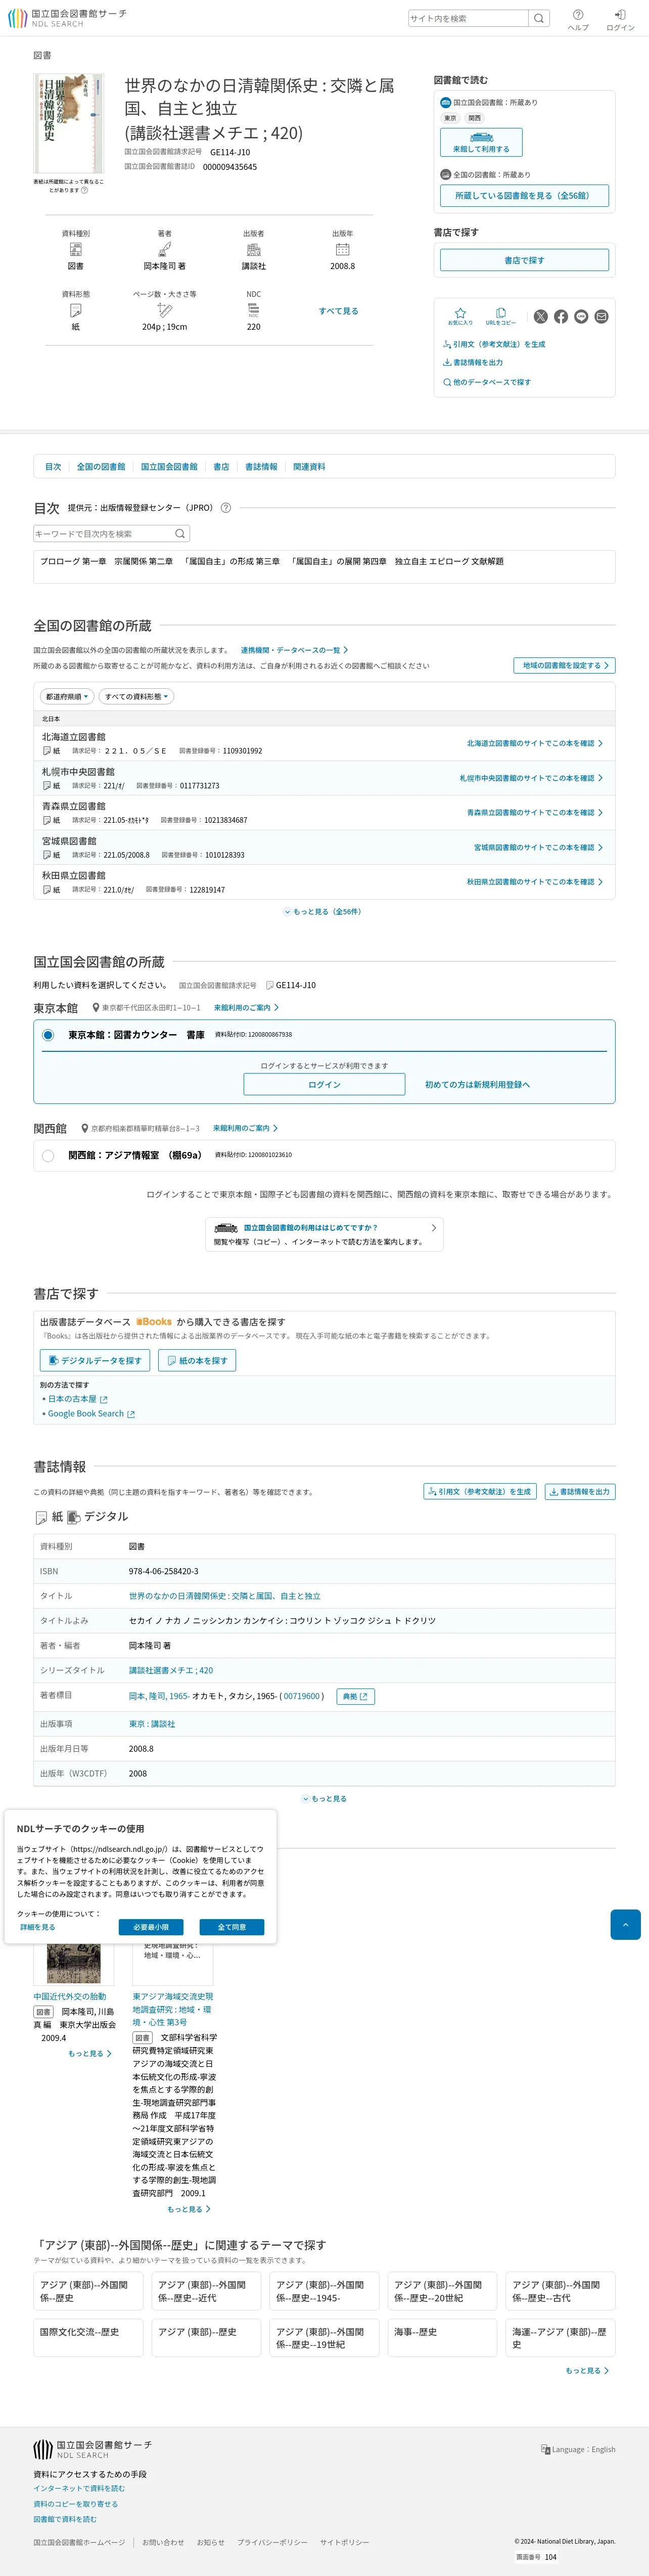
Task: Click 紙の本を探す button
Action: pos(197,1360)
